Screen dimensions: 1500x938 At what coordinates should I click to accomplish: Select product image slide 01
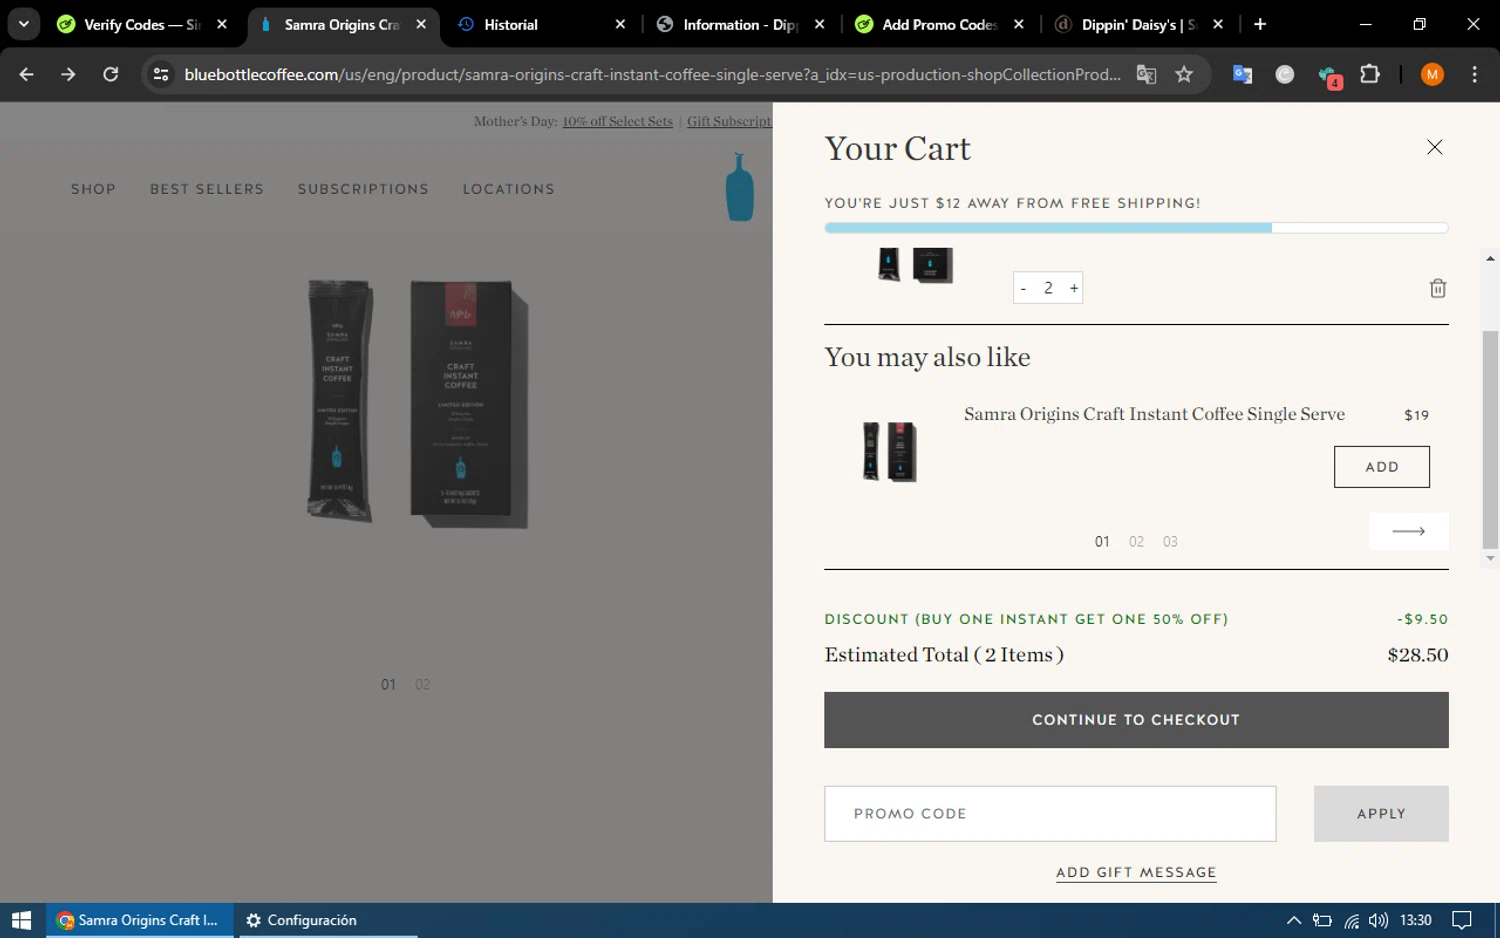388,685
